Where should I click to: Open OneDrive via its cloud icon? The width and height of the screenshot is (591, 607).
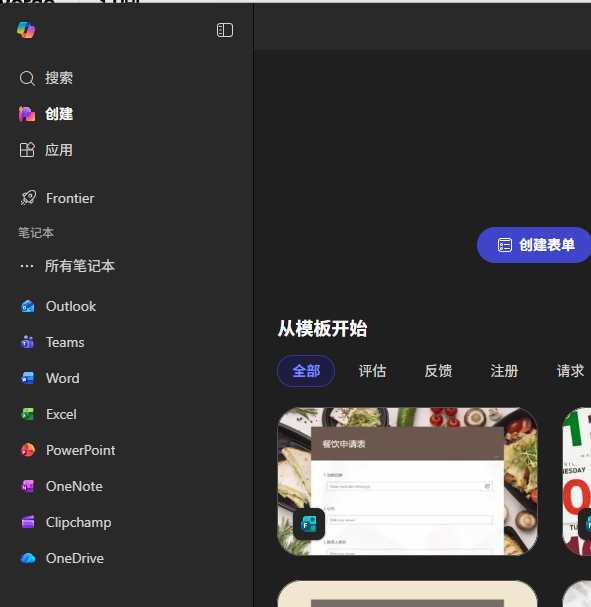27,558
